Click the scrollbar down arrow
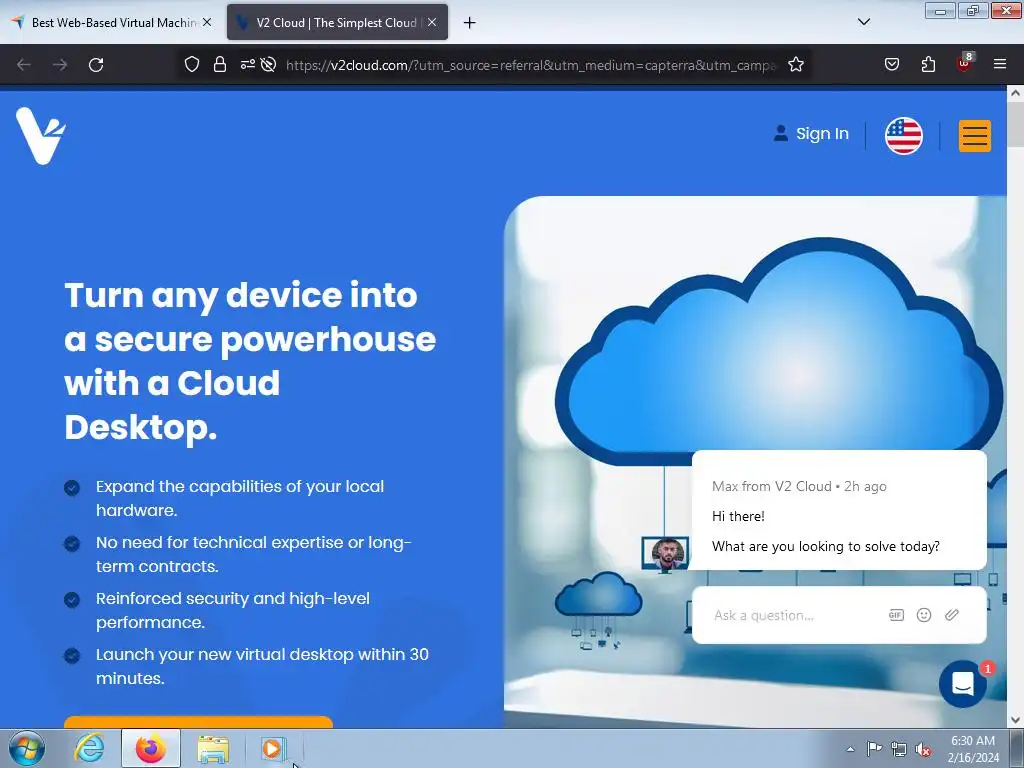This screenshot has width=1024, height=768. (1015, 720)
